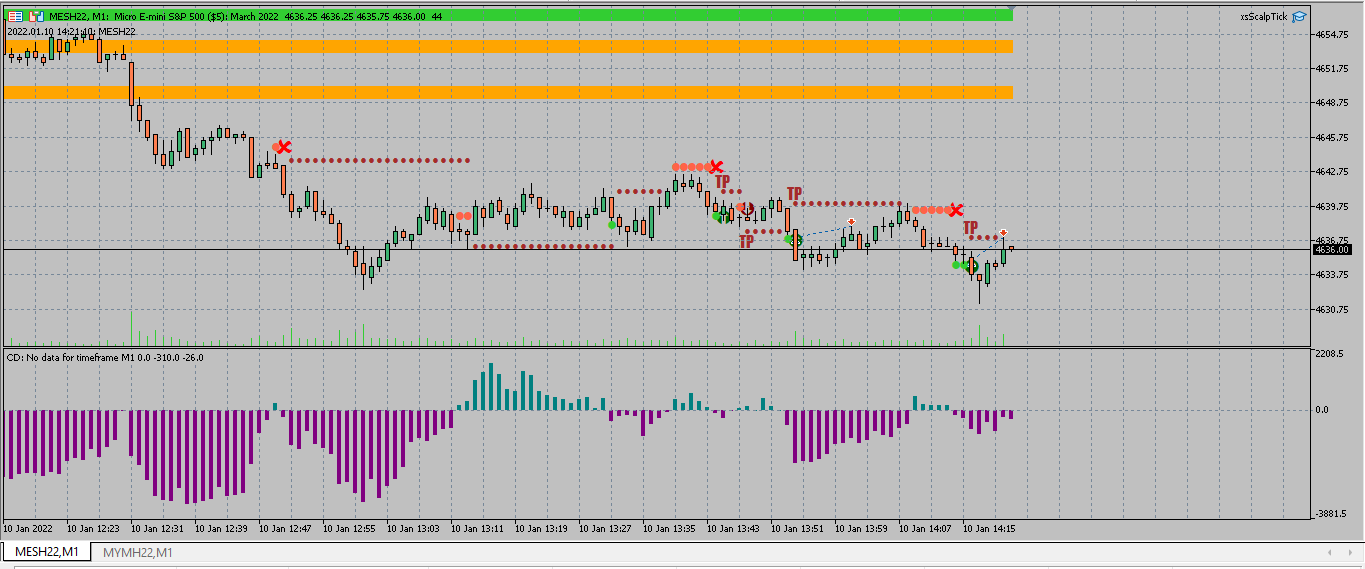1365x569 pixels.
Task: Click the 4648.75 price axis label
Action: (1330, 103)
